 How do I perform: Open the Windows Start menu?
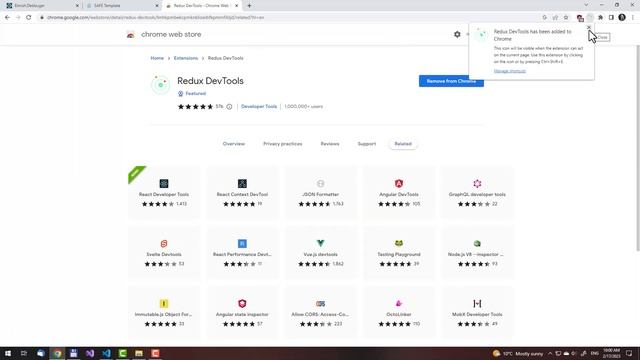[8, 353]
